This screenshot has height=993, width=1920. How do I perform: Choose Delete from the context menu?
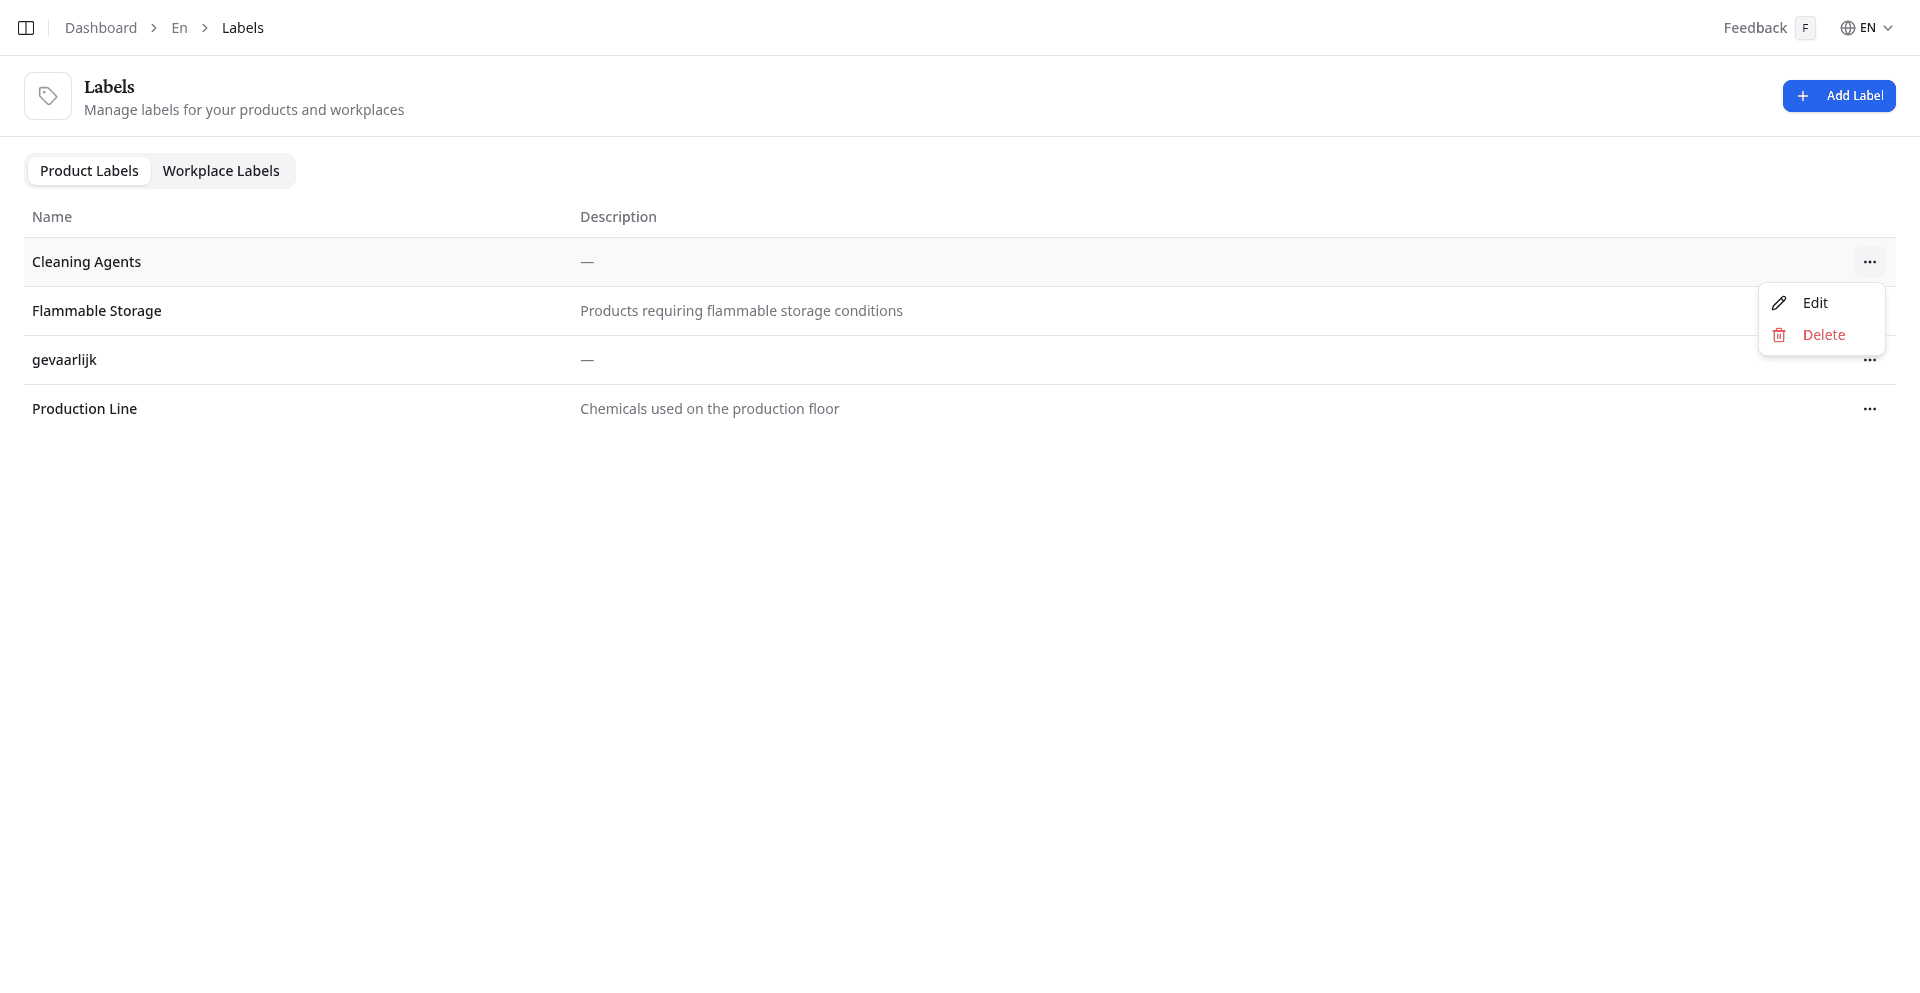1824,335
